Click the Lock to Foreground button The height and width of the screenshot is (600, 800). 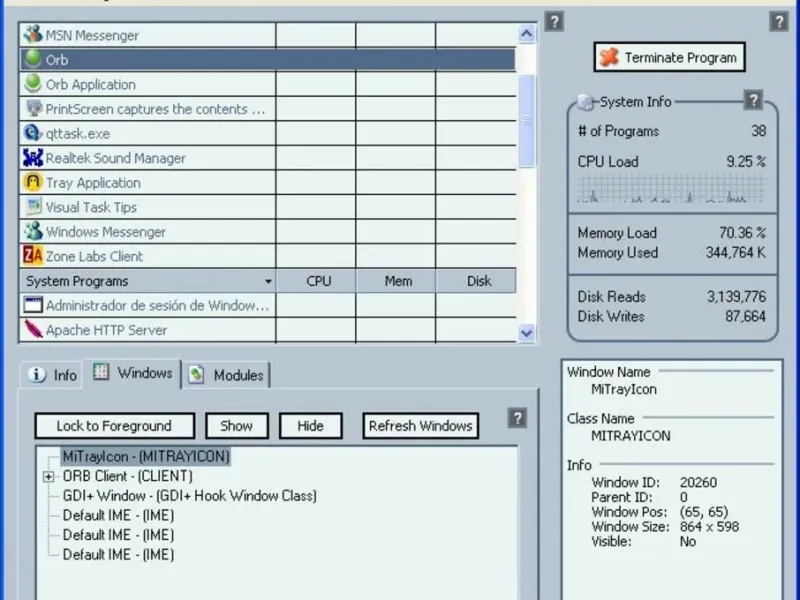coord(115,426)
